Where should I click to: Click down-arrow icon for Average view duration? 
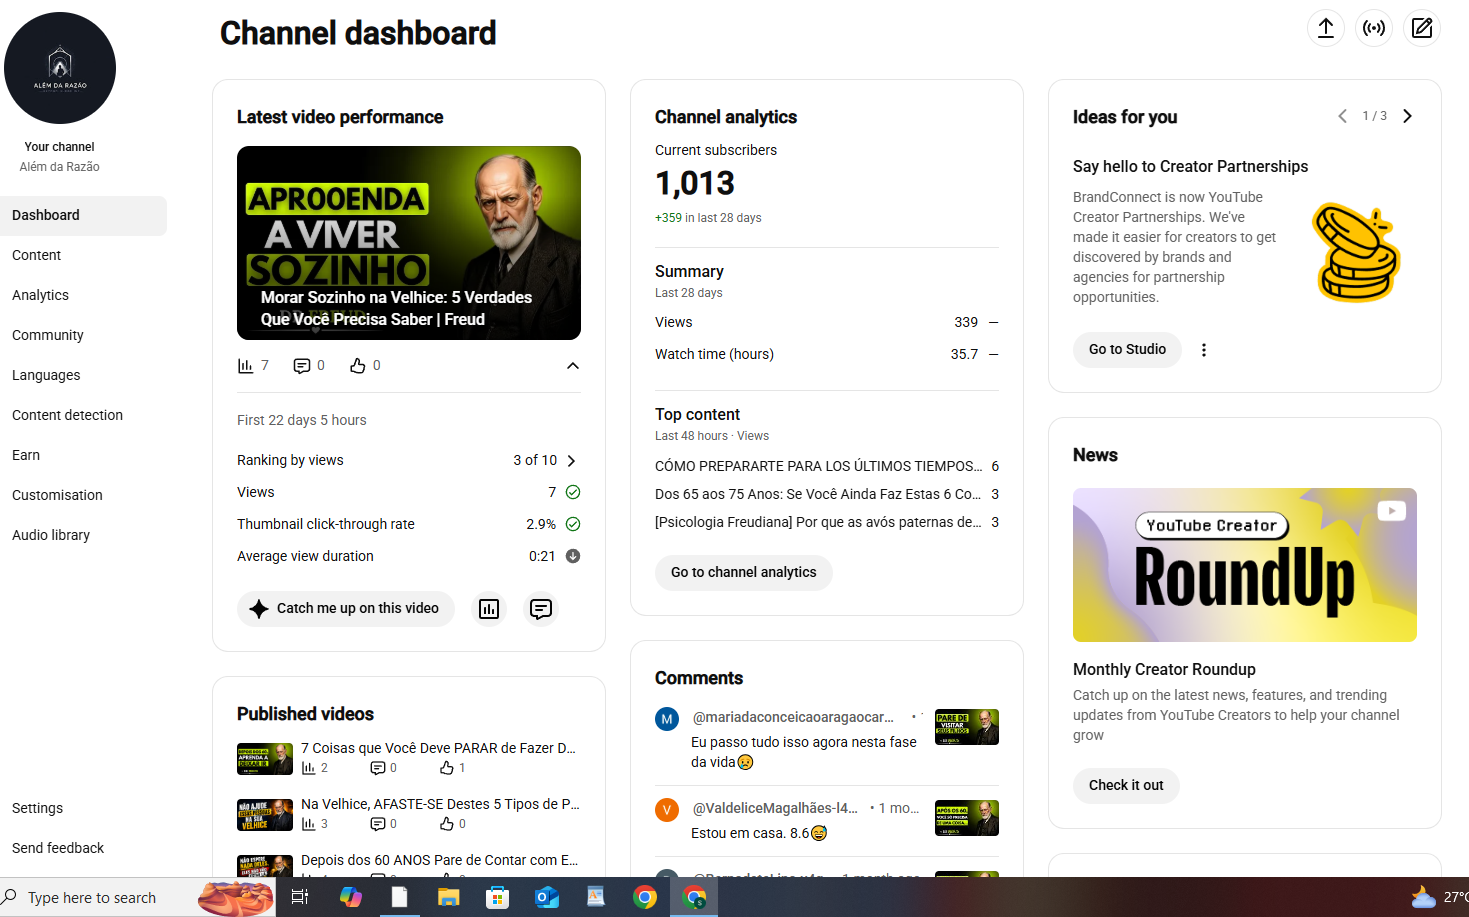573,556
